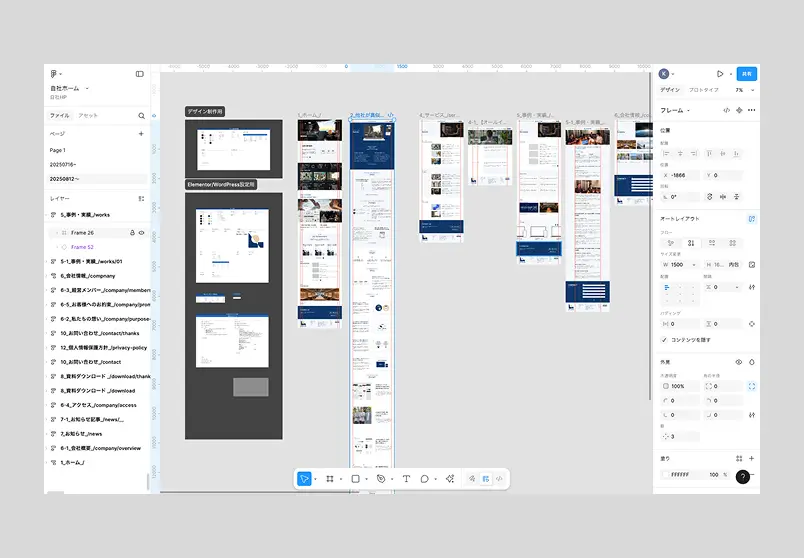Select the Move tool in the bottom toolbar
This screenshot has width=804, height=558.
click(304, 479)
